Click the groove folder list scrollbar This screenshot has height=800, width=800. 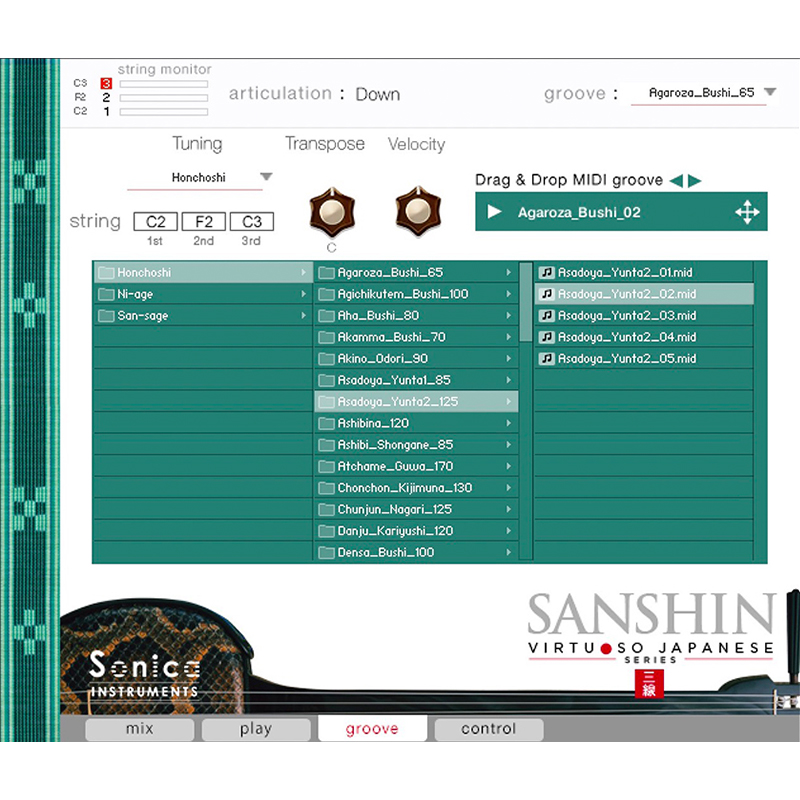tap(526, 302)
